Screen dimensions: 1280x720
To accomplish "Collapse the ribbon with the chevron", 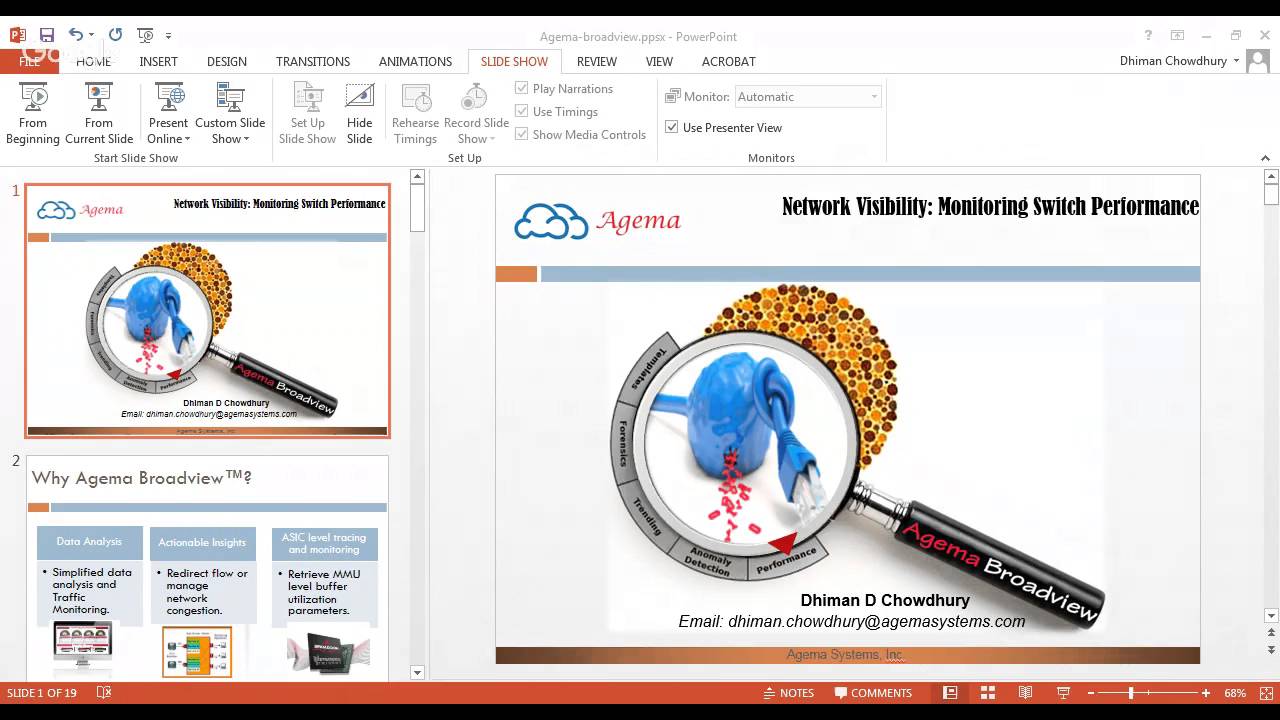I will (x=1265, y=158).
